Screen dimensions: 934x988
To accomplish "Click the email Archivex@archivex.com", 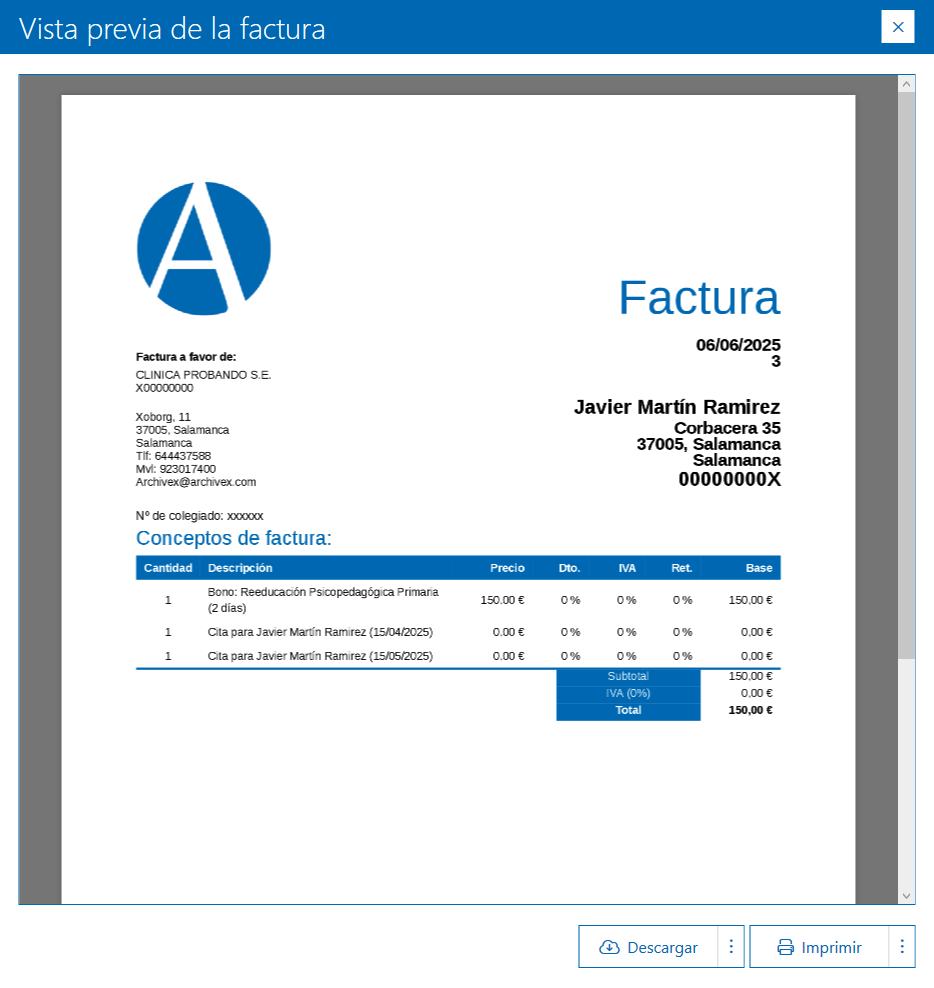I will point(196,481).
